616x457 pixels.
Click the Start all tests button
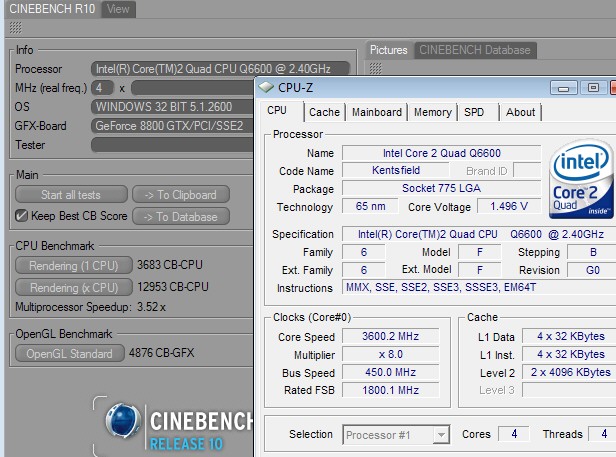(x=71, y=195)
